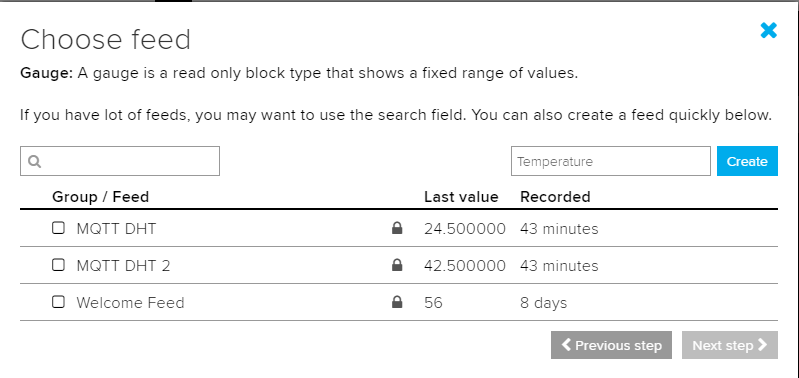Click the Recorded column header
The width and height of the screenshot is (799, 378).
[555, 197]
